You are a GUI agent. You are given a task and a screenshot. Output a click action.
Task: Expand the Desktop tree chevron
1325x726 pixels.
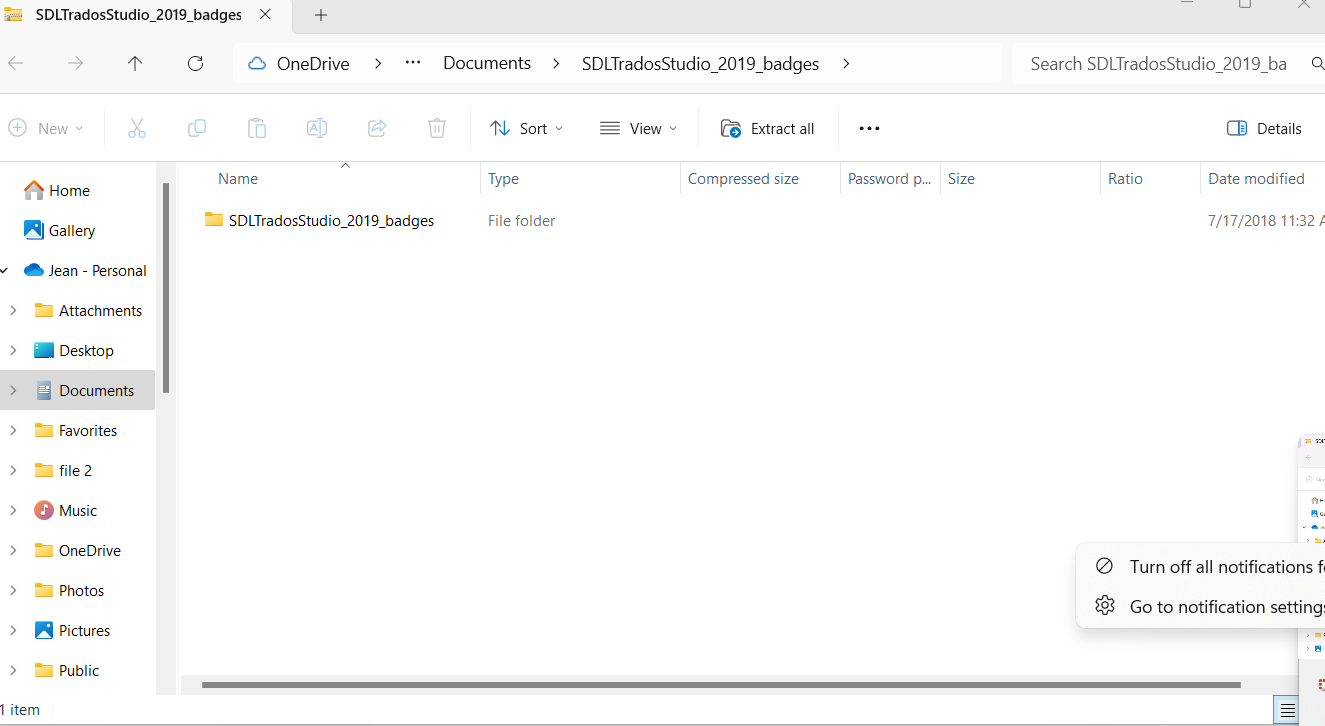tap(13, 350)
